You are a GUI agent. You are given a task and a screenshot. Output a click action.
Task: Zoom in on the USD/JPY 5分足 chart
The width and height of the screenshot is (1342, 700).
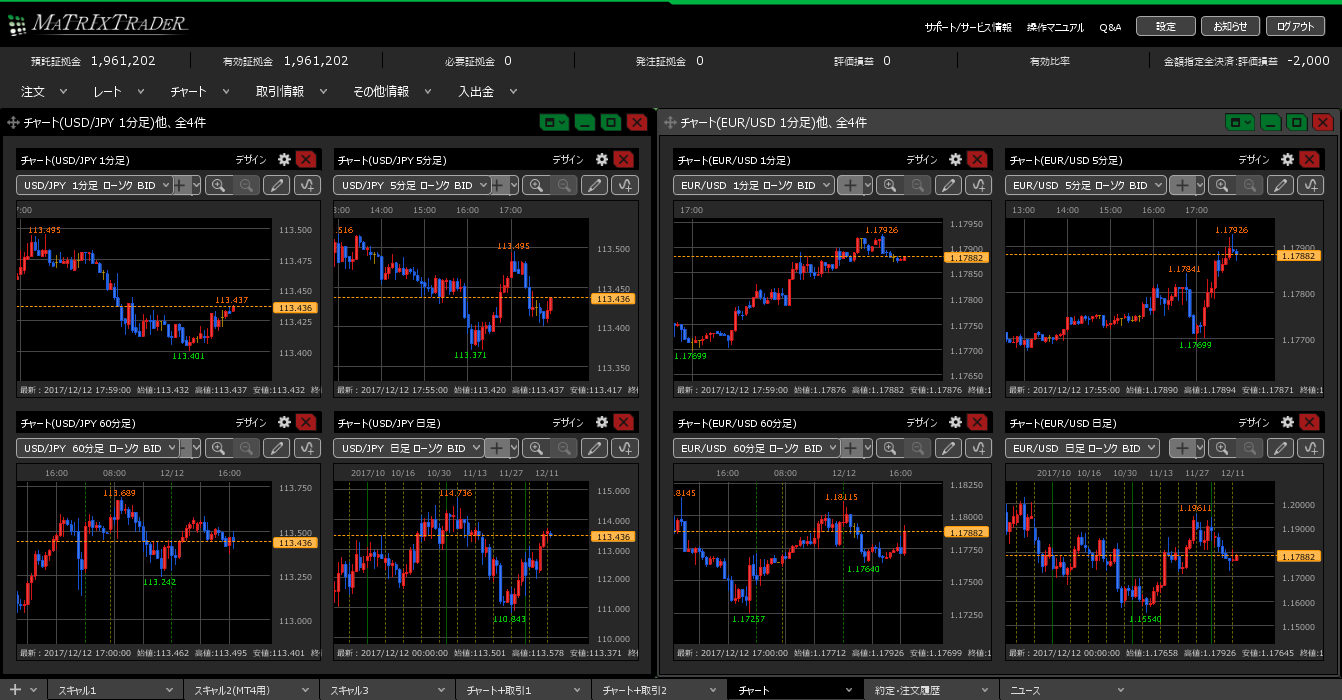click(x=537, y=185)
